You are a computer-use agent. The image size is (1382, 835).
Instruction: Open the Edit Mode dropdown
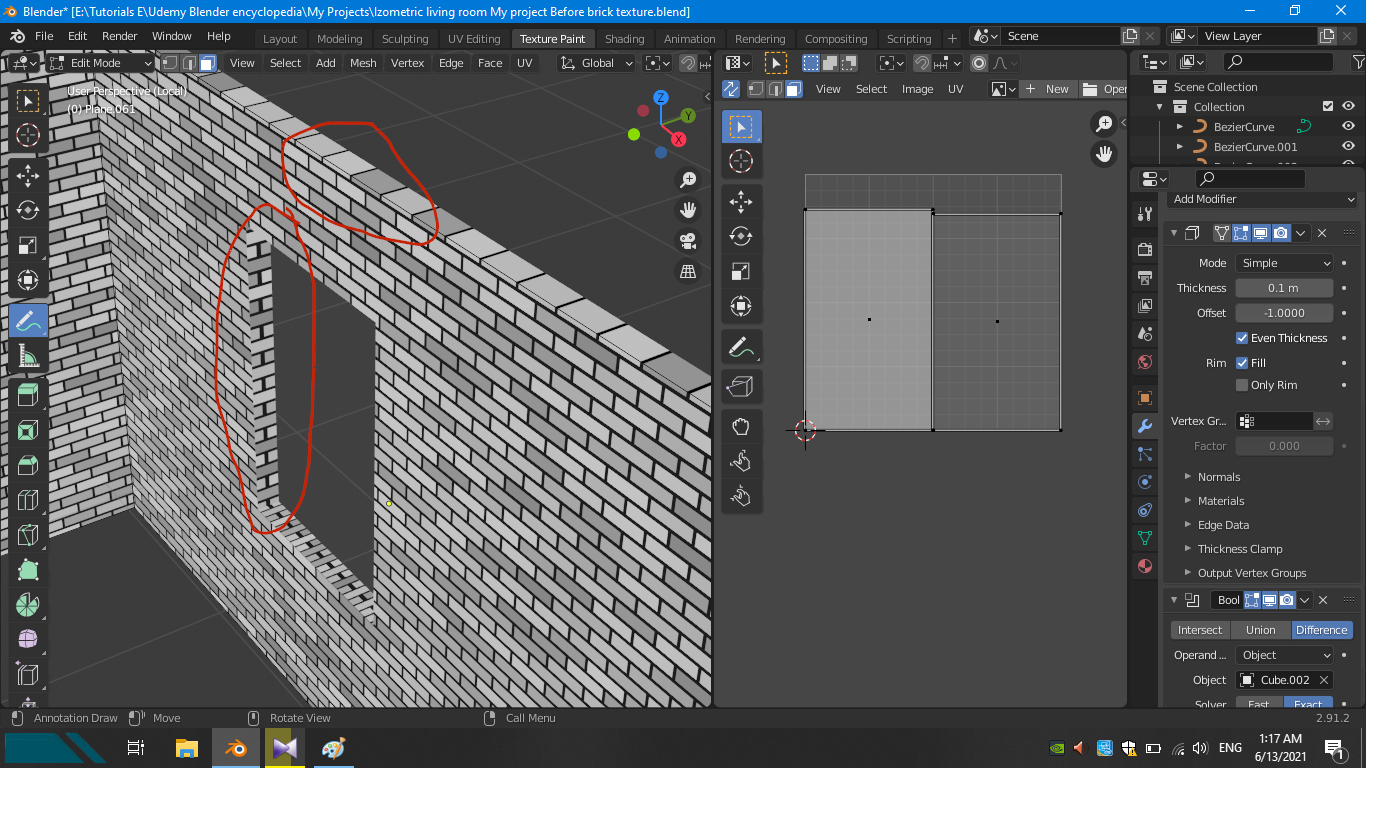click(x=100, y=63)
